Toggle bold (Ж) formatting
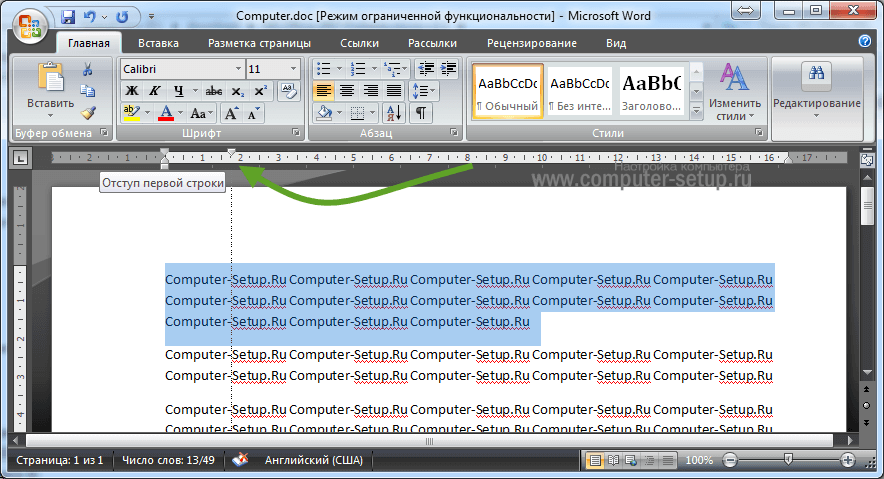 click(131, 91)
